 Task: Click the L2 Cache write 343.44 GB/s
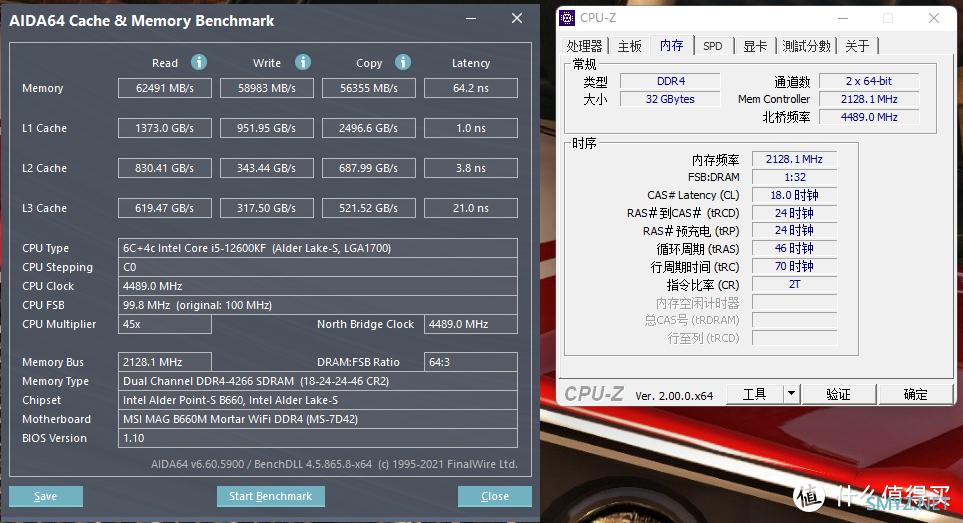[x=267, y=168]
